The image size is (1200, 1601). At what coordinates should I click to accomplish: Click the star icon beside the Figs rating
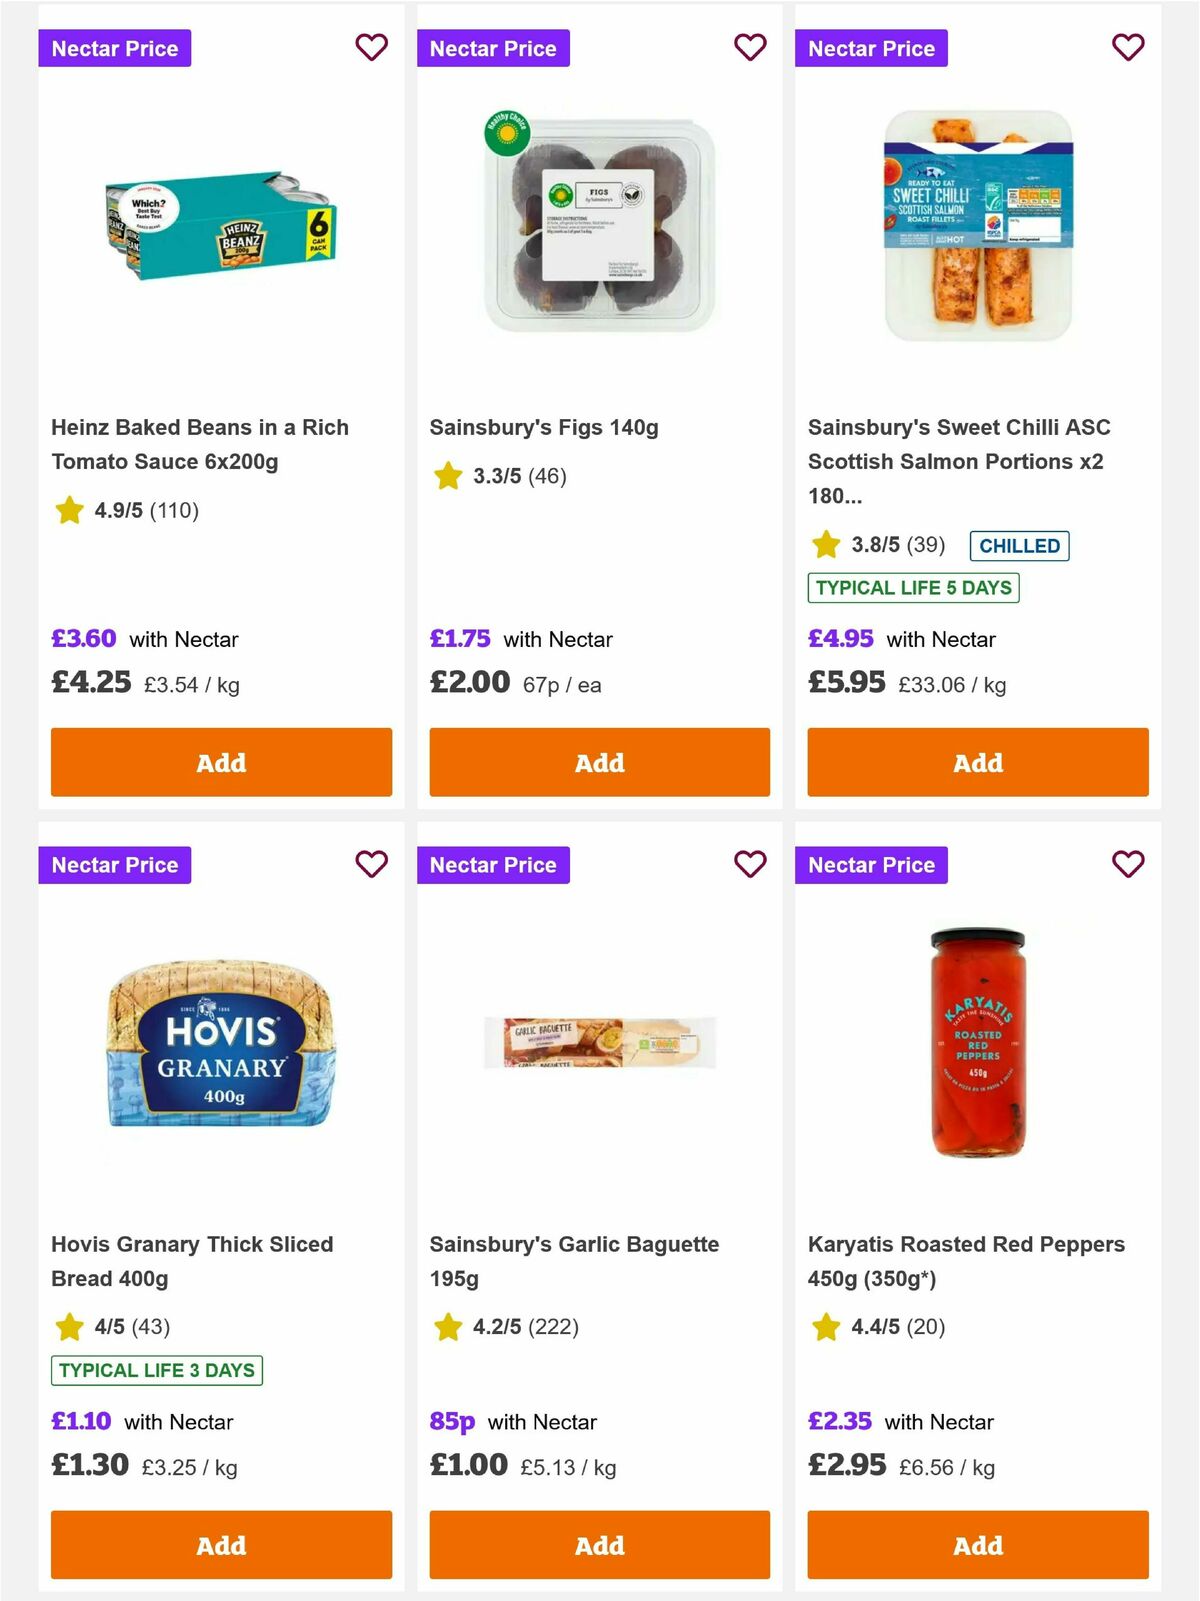(447, 477)
